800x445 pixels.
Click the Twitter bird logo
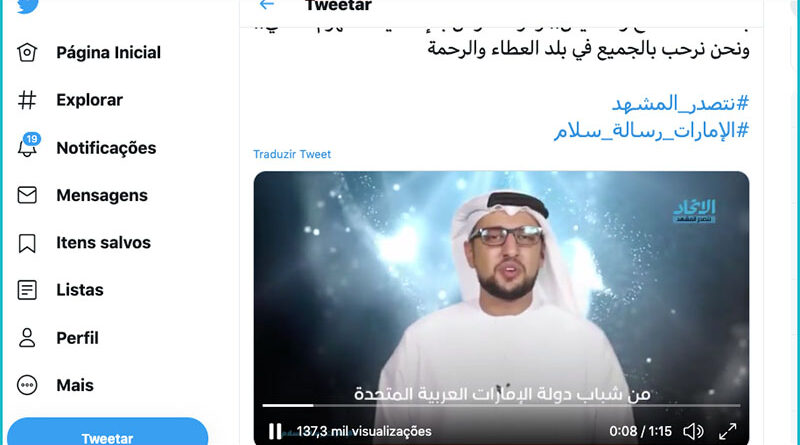click(27, 6)
